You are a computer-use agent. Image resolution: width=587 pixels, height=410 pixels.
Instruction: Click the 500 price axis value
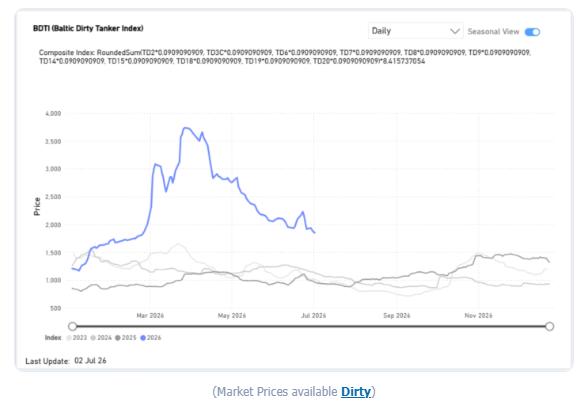[x=55, y=309]
